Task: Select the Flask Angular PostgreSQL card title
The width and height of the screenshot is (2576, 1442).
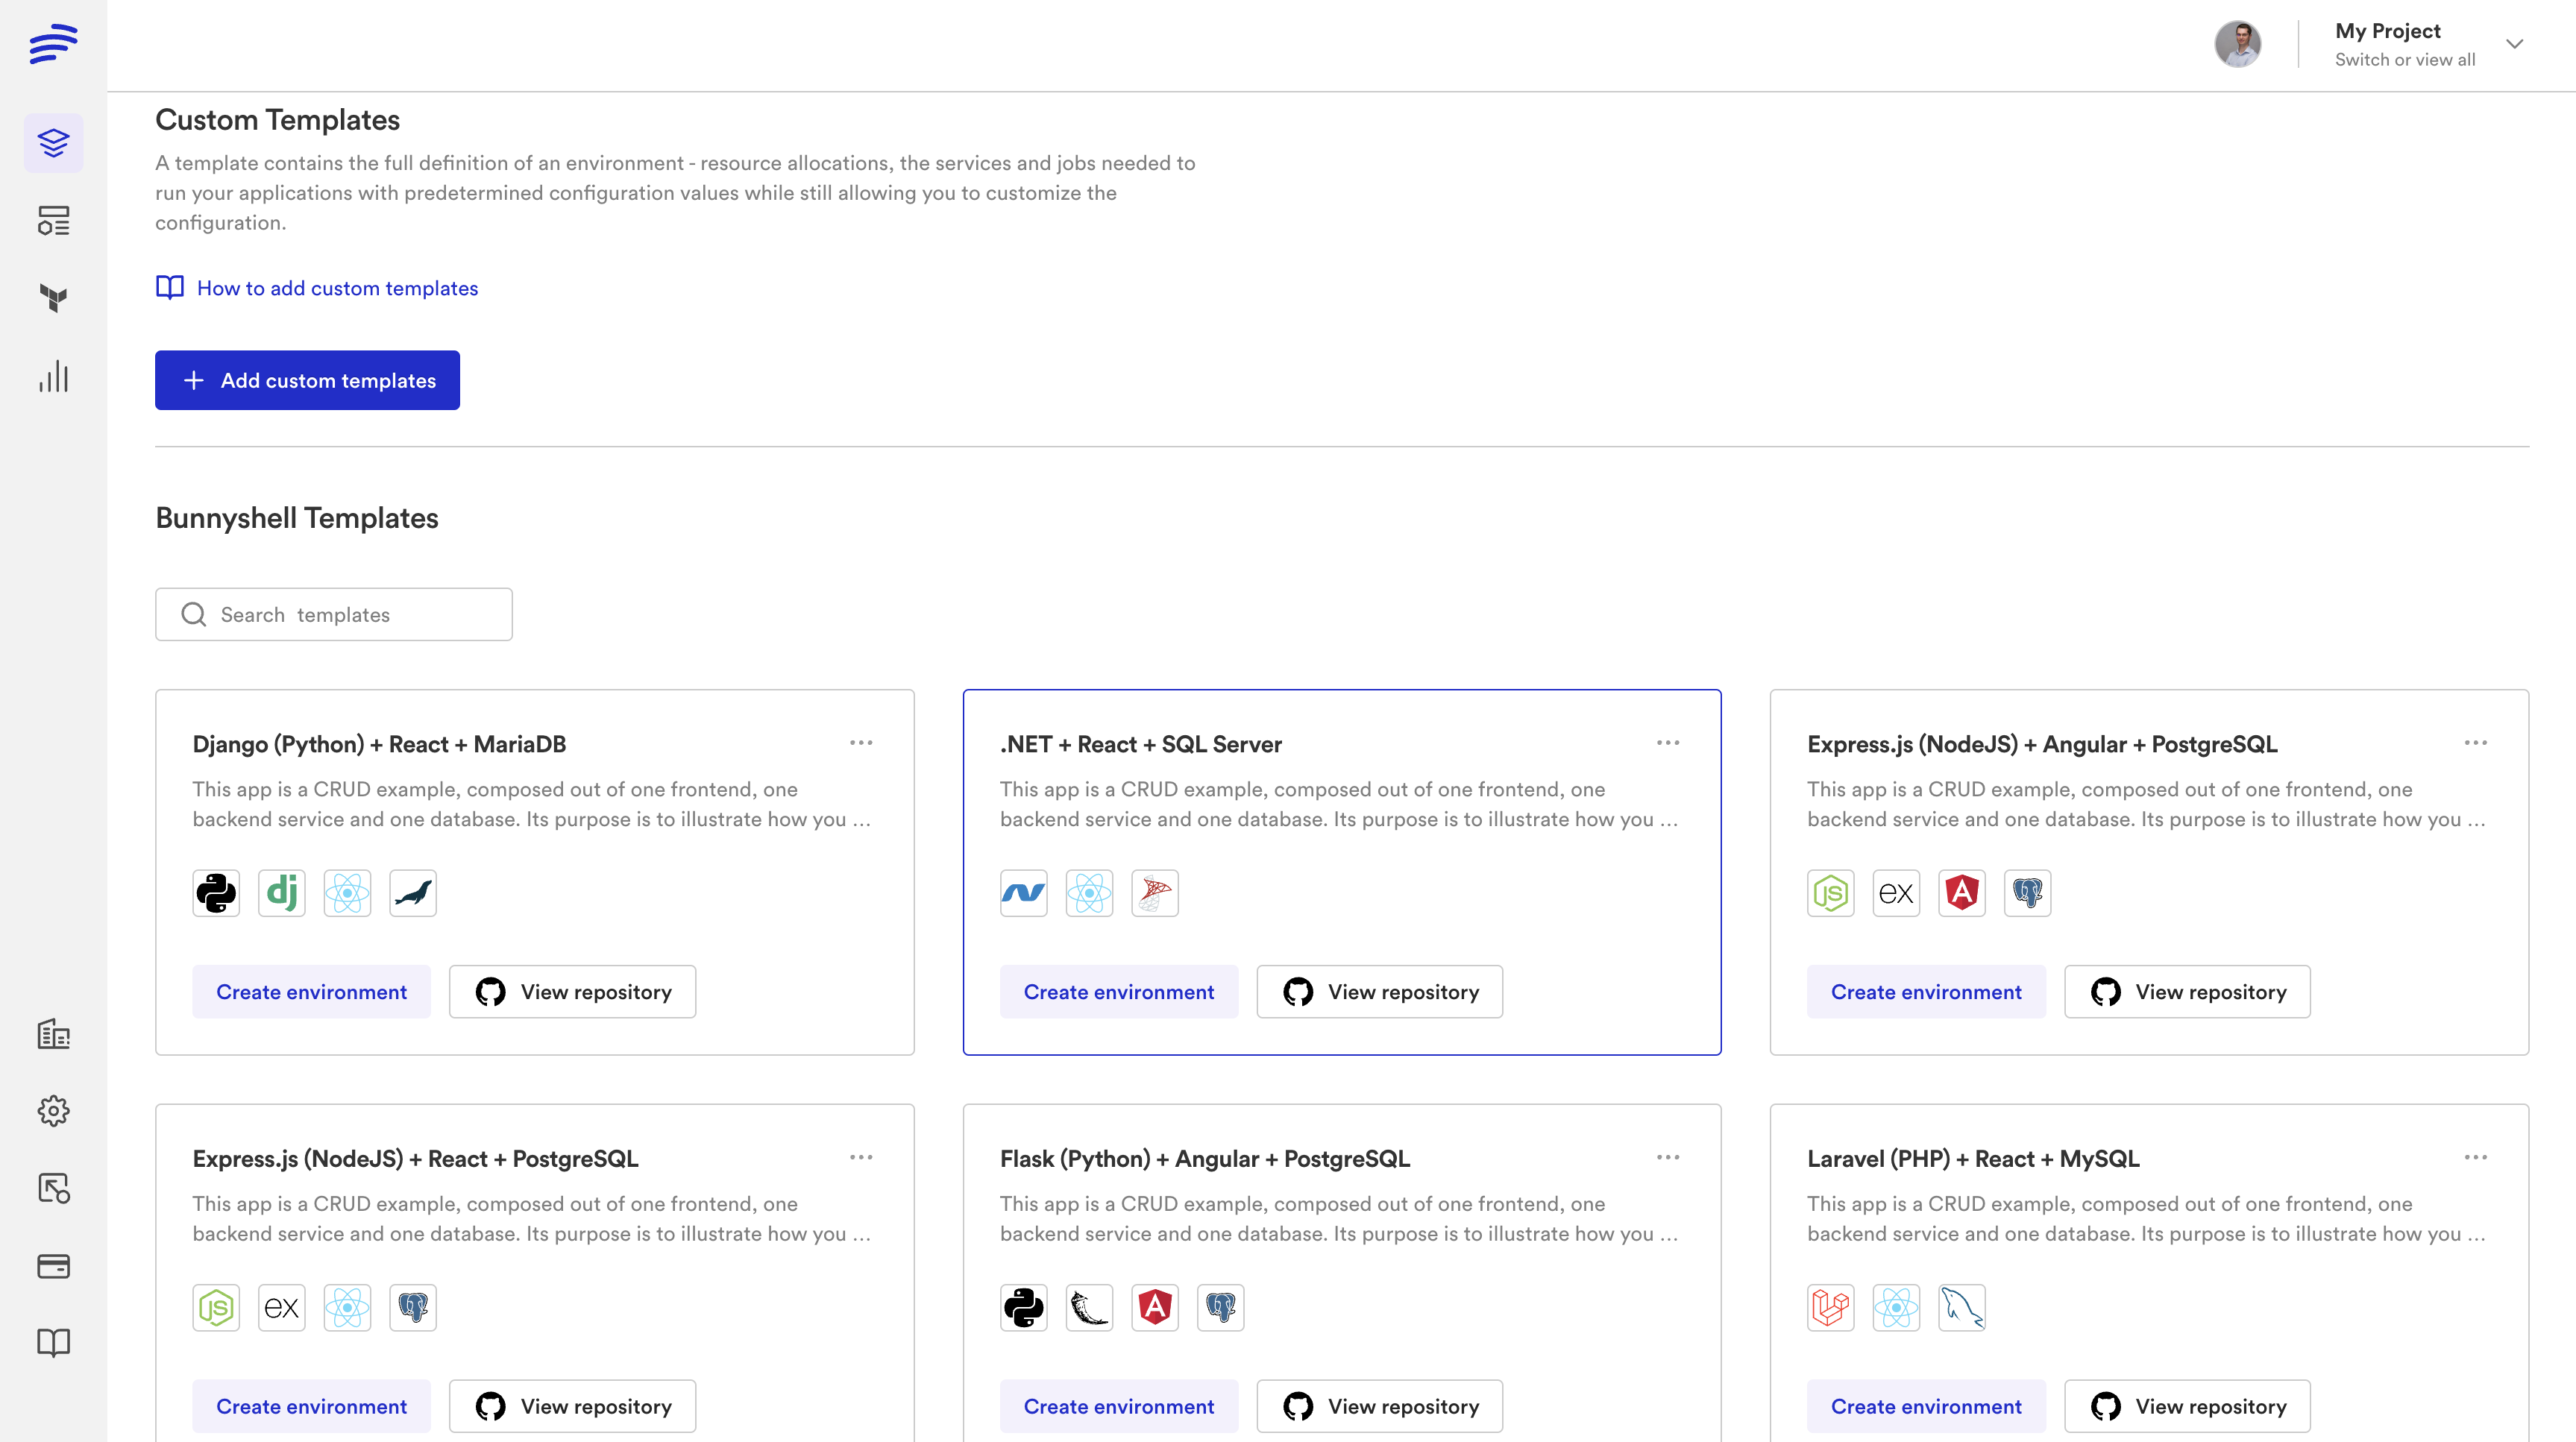Action: pyautogui.click(x=1204, y=1159)
